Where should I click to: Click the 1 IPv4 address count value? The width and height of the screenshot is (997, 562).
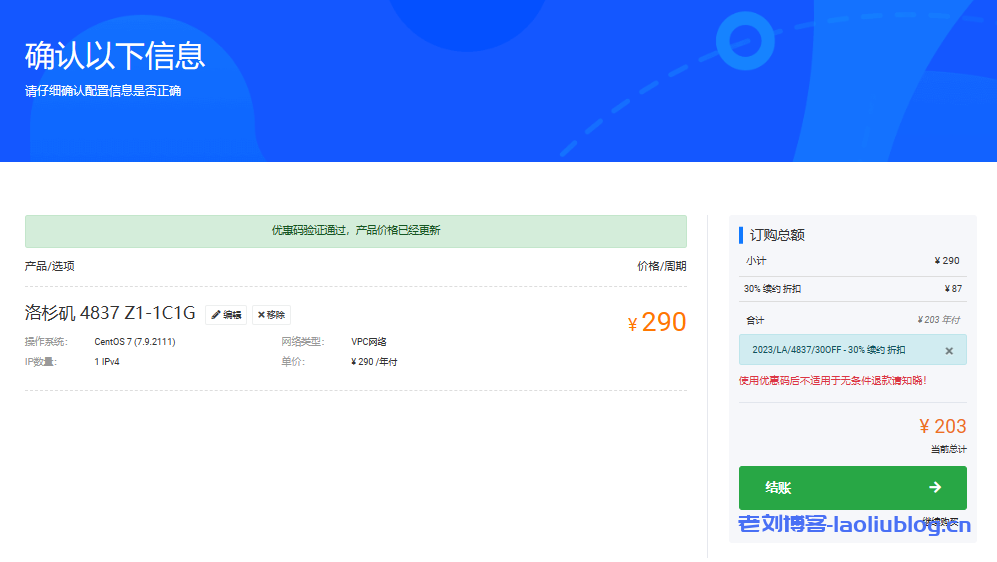pos(107,362)
